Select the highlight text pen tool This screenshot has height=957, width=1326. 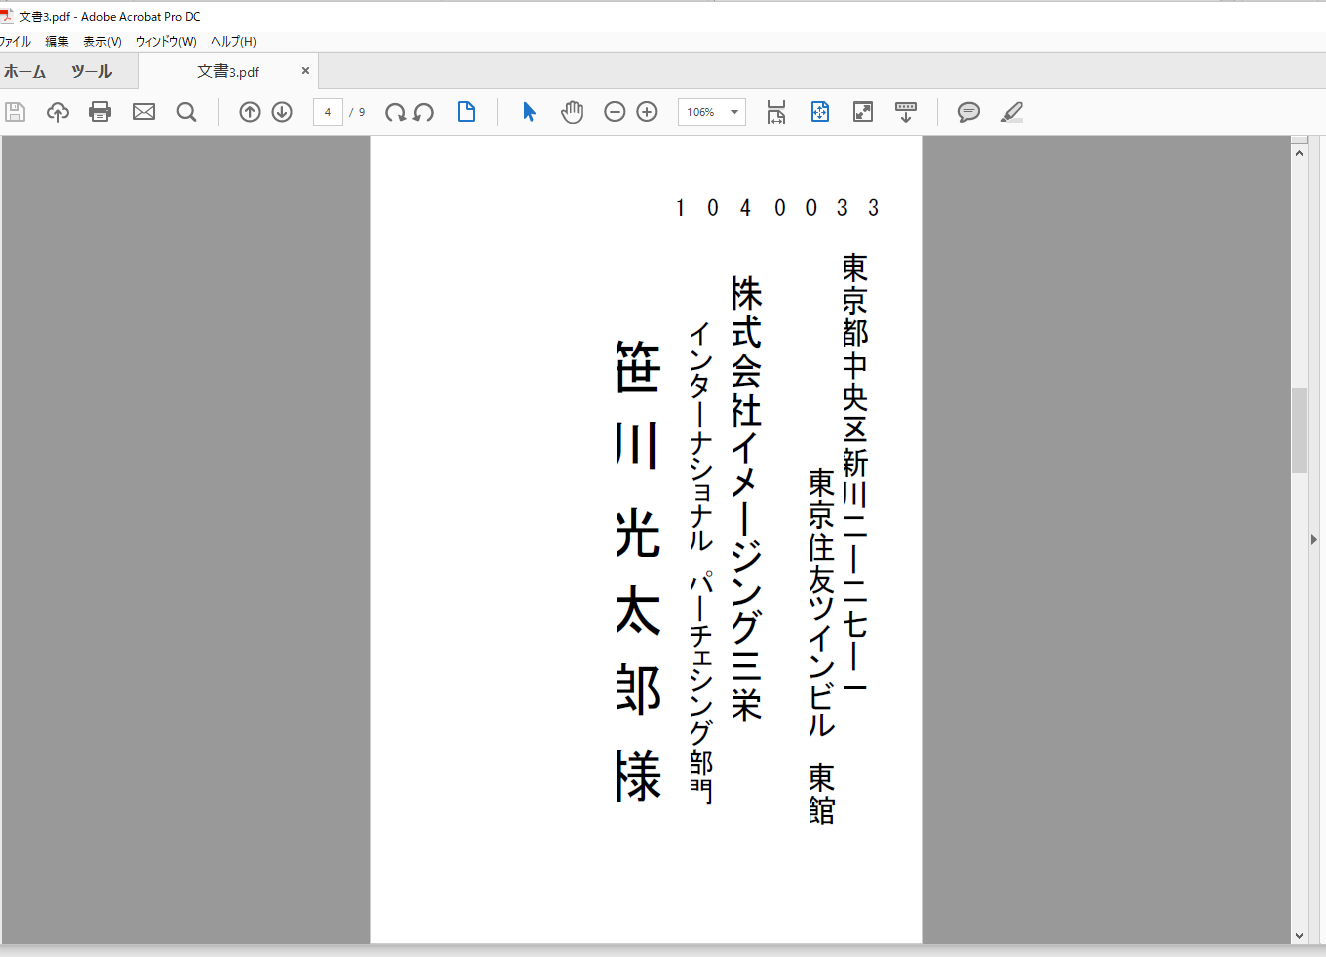pos(1012,112)
